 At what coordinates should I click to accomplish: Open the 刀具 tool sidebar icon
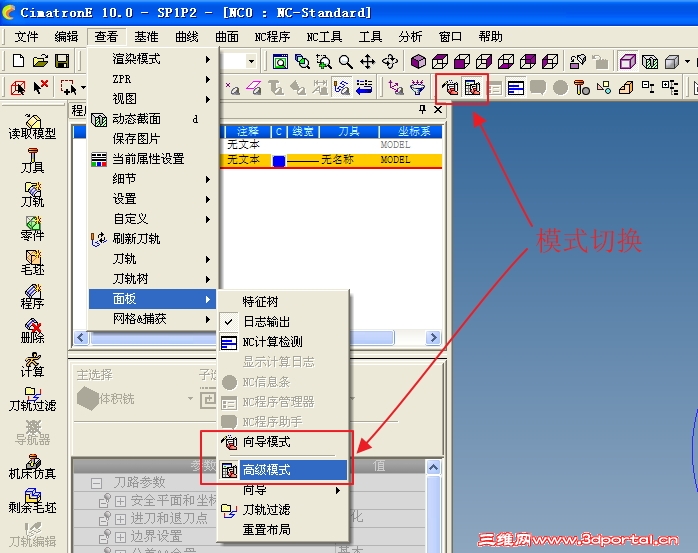(x=32, y=161)
